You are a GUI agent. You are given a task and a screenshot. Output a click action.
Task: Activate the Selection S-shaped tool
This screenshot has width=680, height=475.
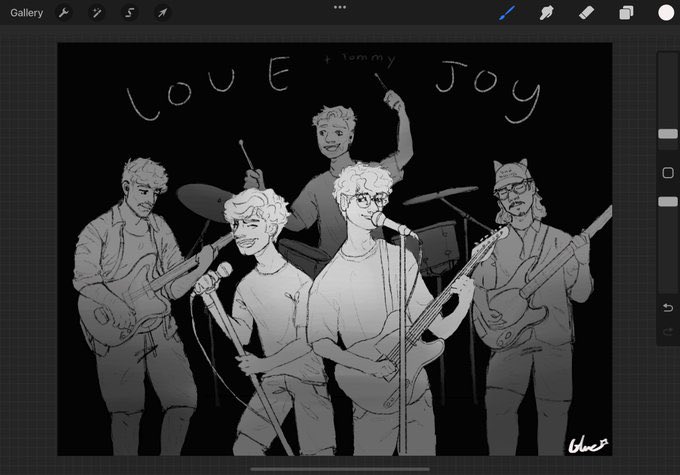(129, 13)
